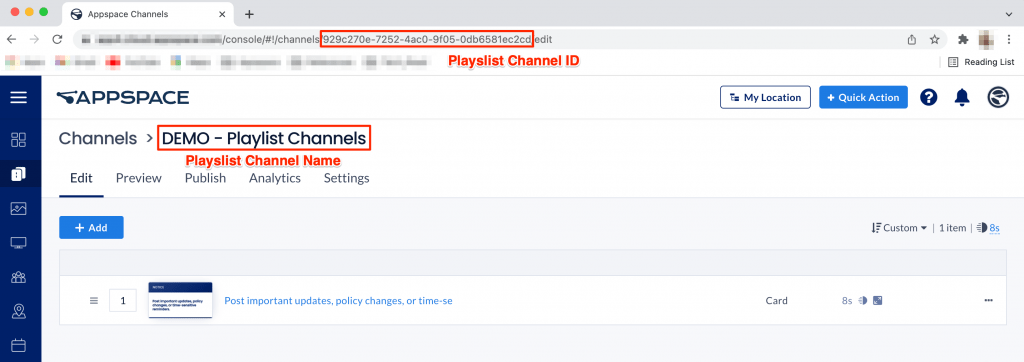Screen dimensions: 1024x362
Task: Switch to the Preview tab
Action: pos(138,178)
